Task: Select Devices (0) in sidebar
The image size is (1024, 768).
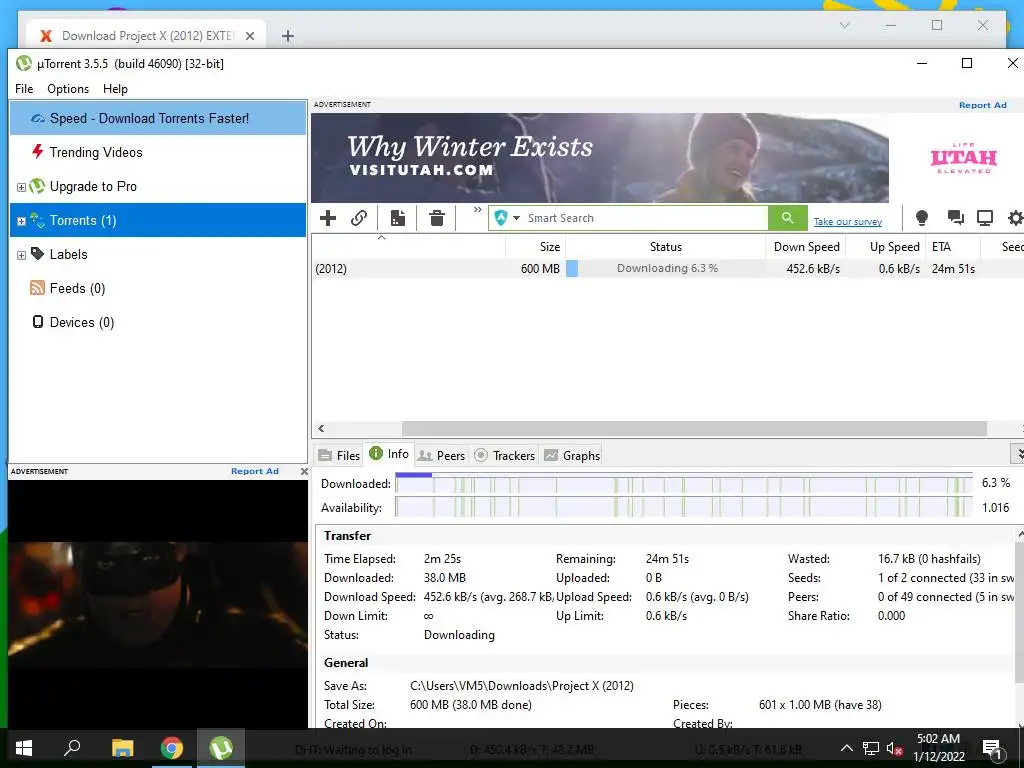Action: pos(158,322)
